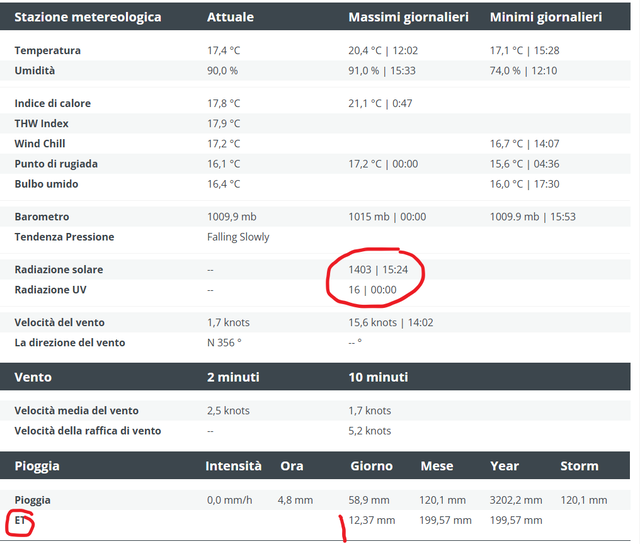This screenshot has width=640, height=544.
Task: Select the 'Umidità' row label
Action: point(35,71)
